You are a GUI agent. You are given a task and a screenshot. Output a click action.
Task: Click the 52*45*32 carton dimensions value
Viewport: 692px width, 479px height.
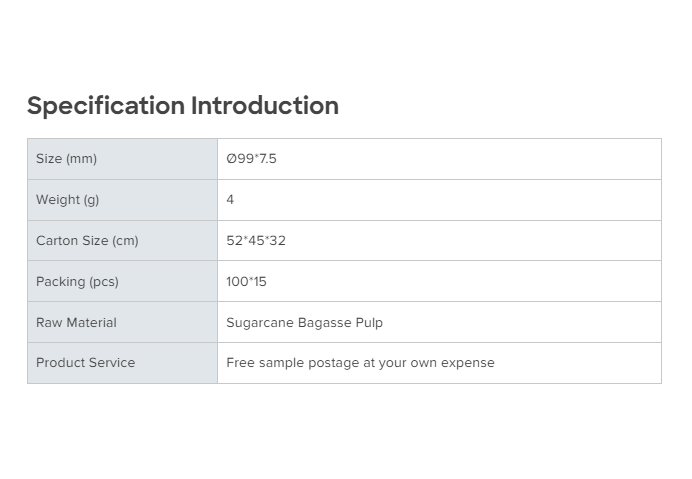coord(256,241)
